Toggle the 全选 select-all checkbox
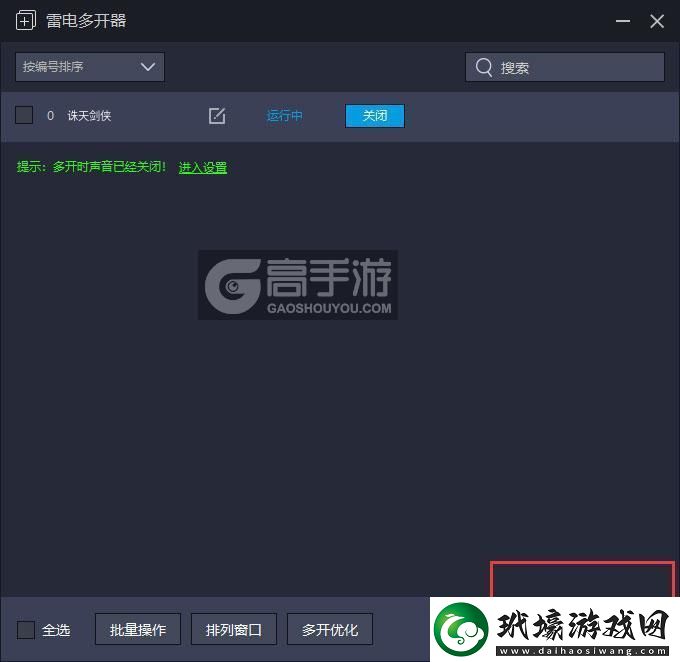This screenshot has width=680, height=662. (x=26, y=629)
